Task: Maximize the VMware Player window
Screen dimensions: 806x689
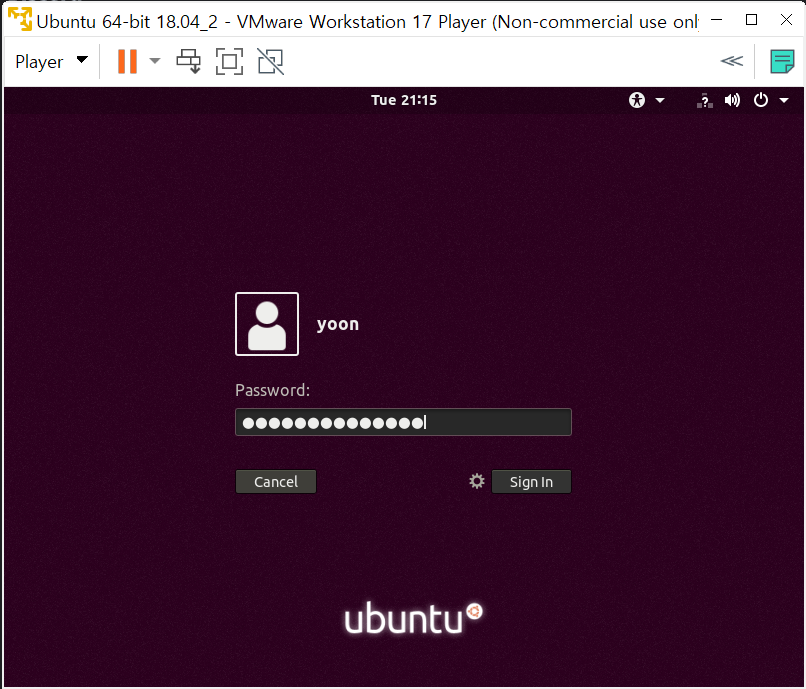Action: (752, 20)
